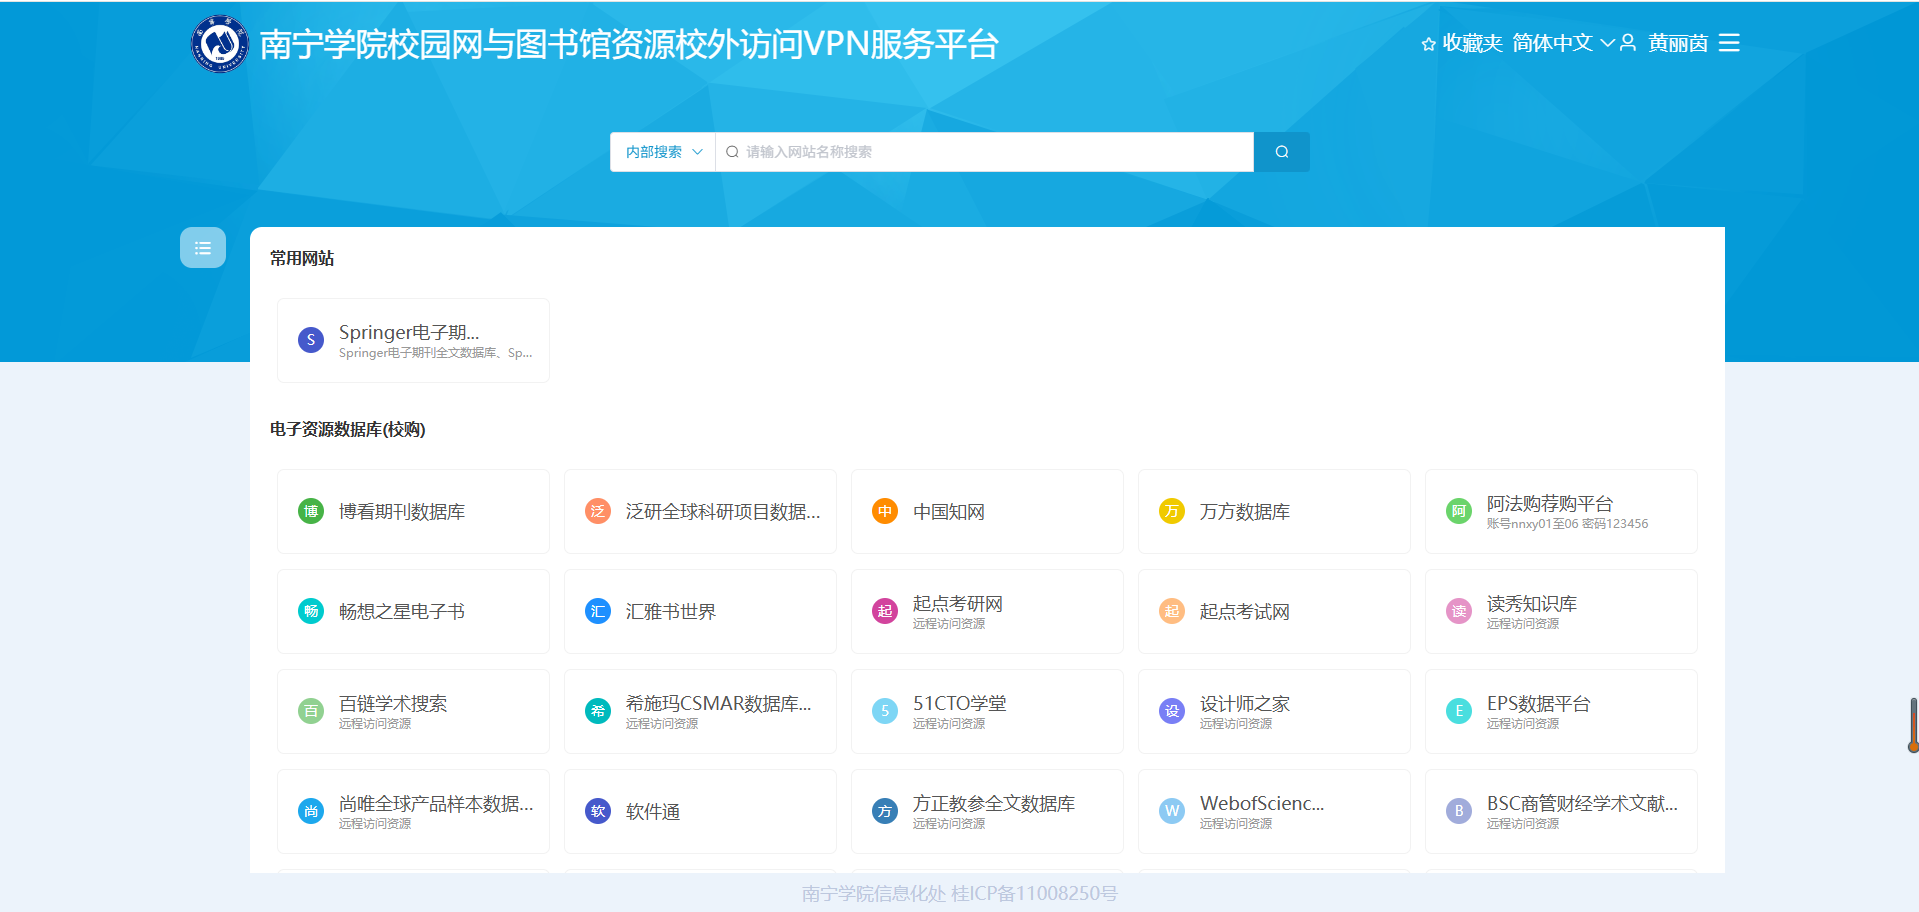Open the 简体中文 language dropdown

(1563, 43)
